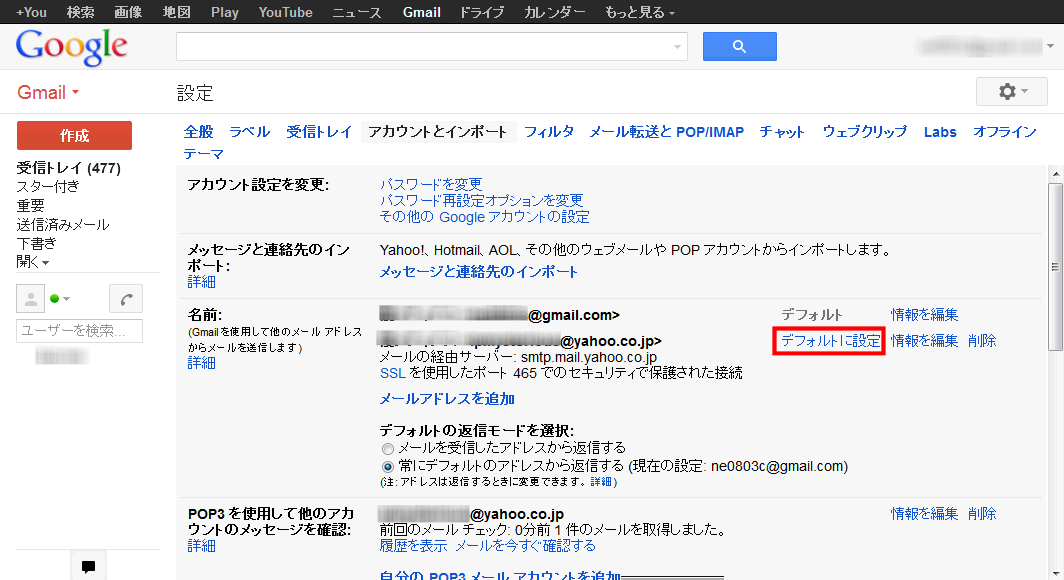This screenshot has width=1064, height=580.
Task: Open the もっと見る menu in top bar
Action: (x=640, y=12)
